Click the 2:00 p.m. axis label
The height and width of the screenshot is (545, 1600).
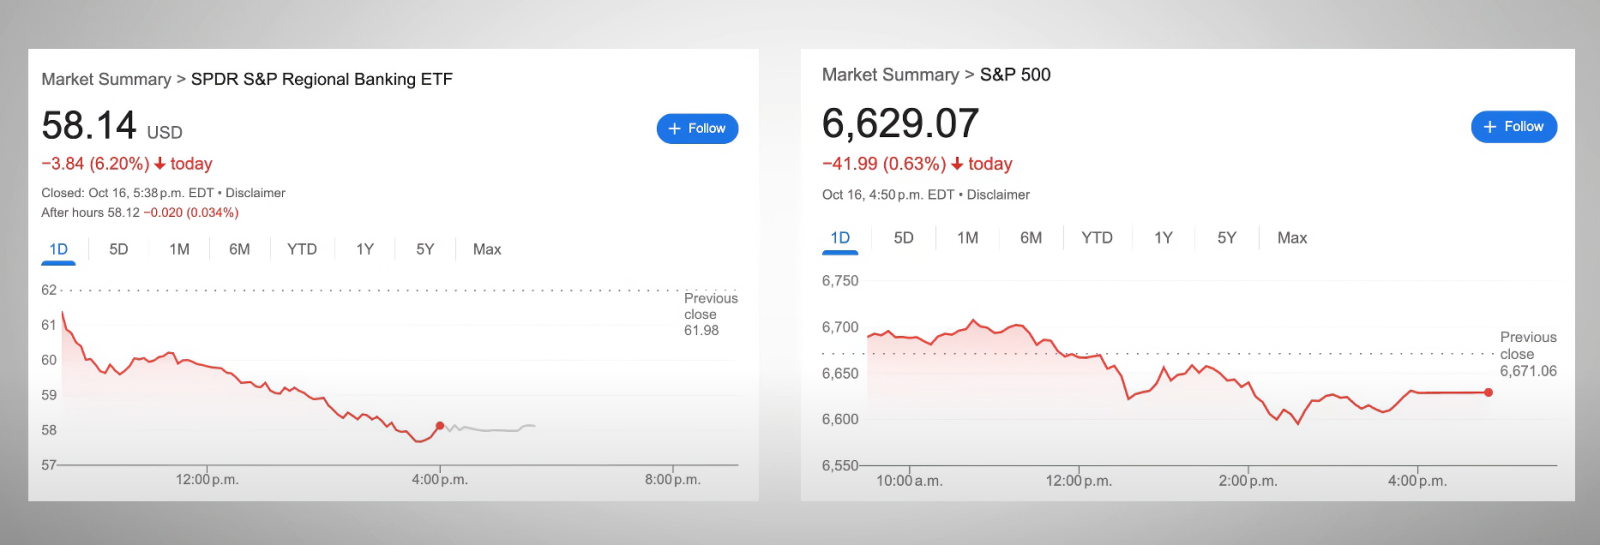[1248, 481]
